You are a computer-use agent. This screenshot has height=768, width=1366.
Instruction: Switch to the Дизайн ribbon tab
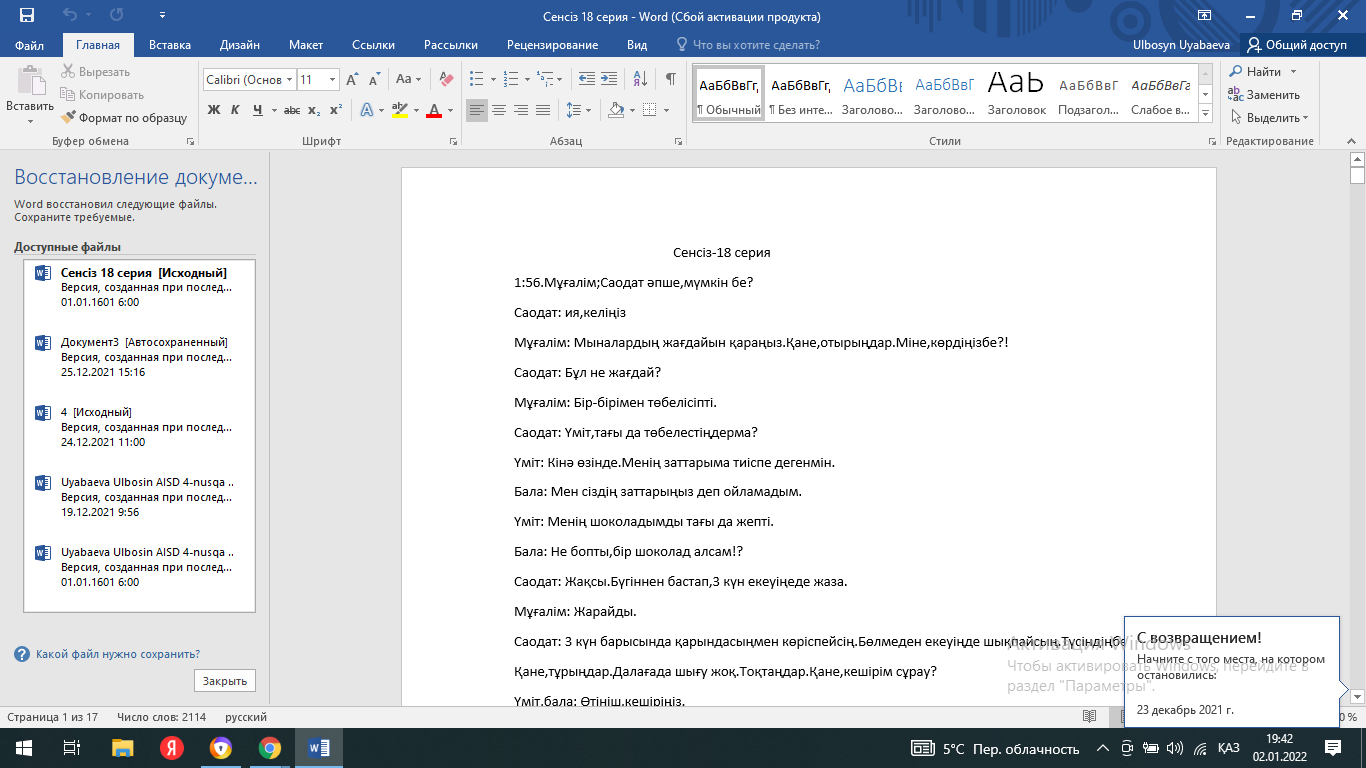tap(240, 45)
